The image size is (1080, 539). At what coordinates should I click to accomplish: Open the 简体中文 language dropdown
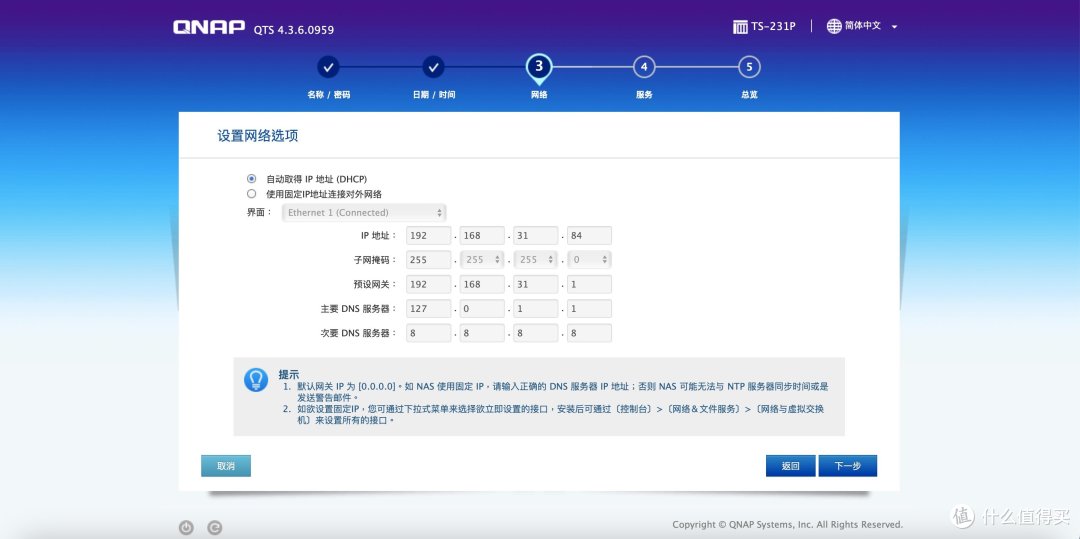click(871, 26)
